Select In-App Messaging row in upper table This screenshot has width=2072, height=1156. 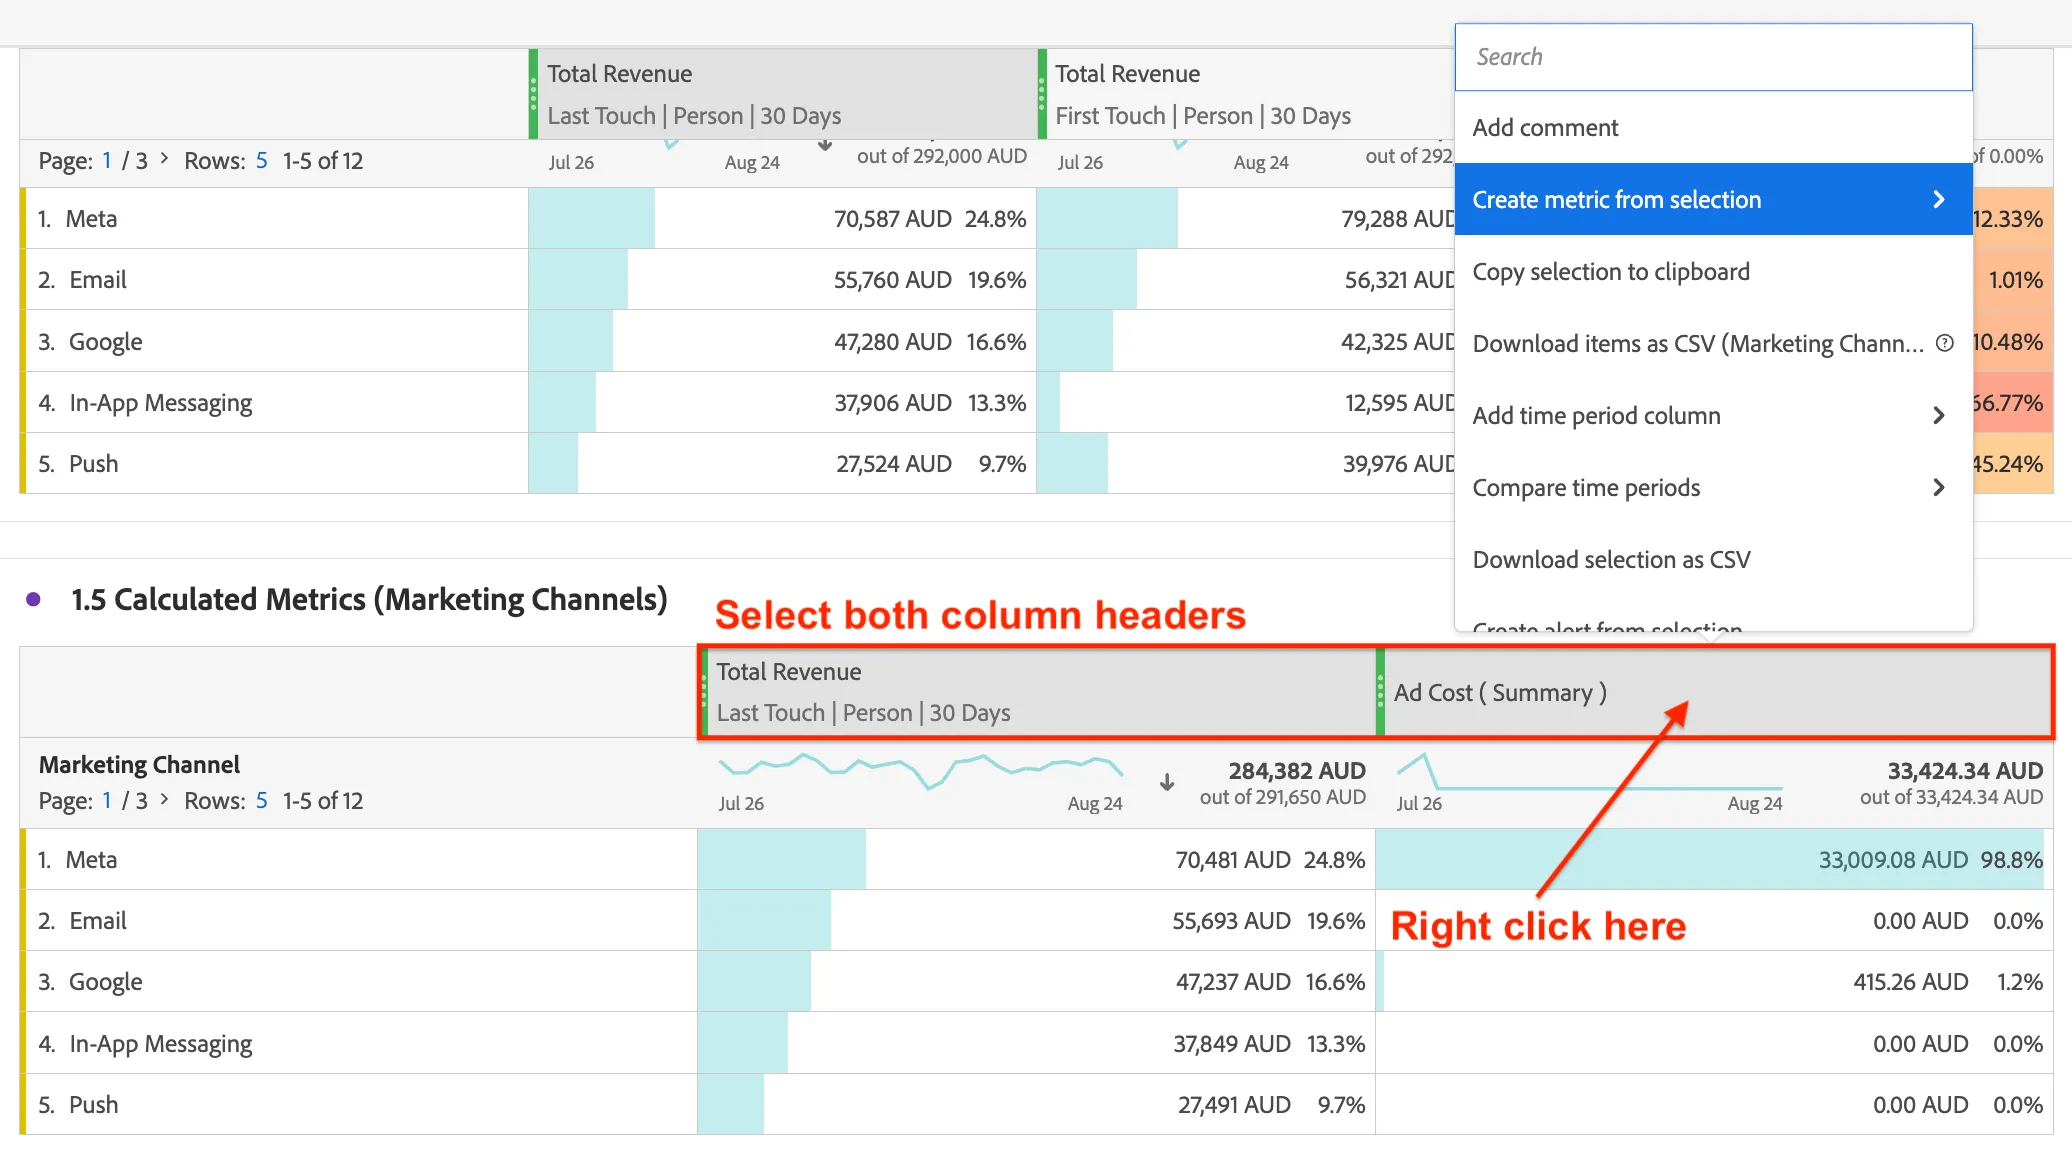[x=275, y=403]
